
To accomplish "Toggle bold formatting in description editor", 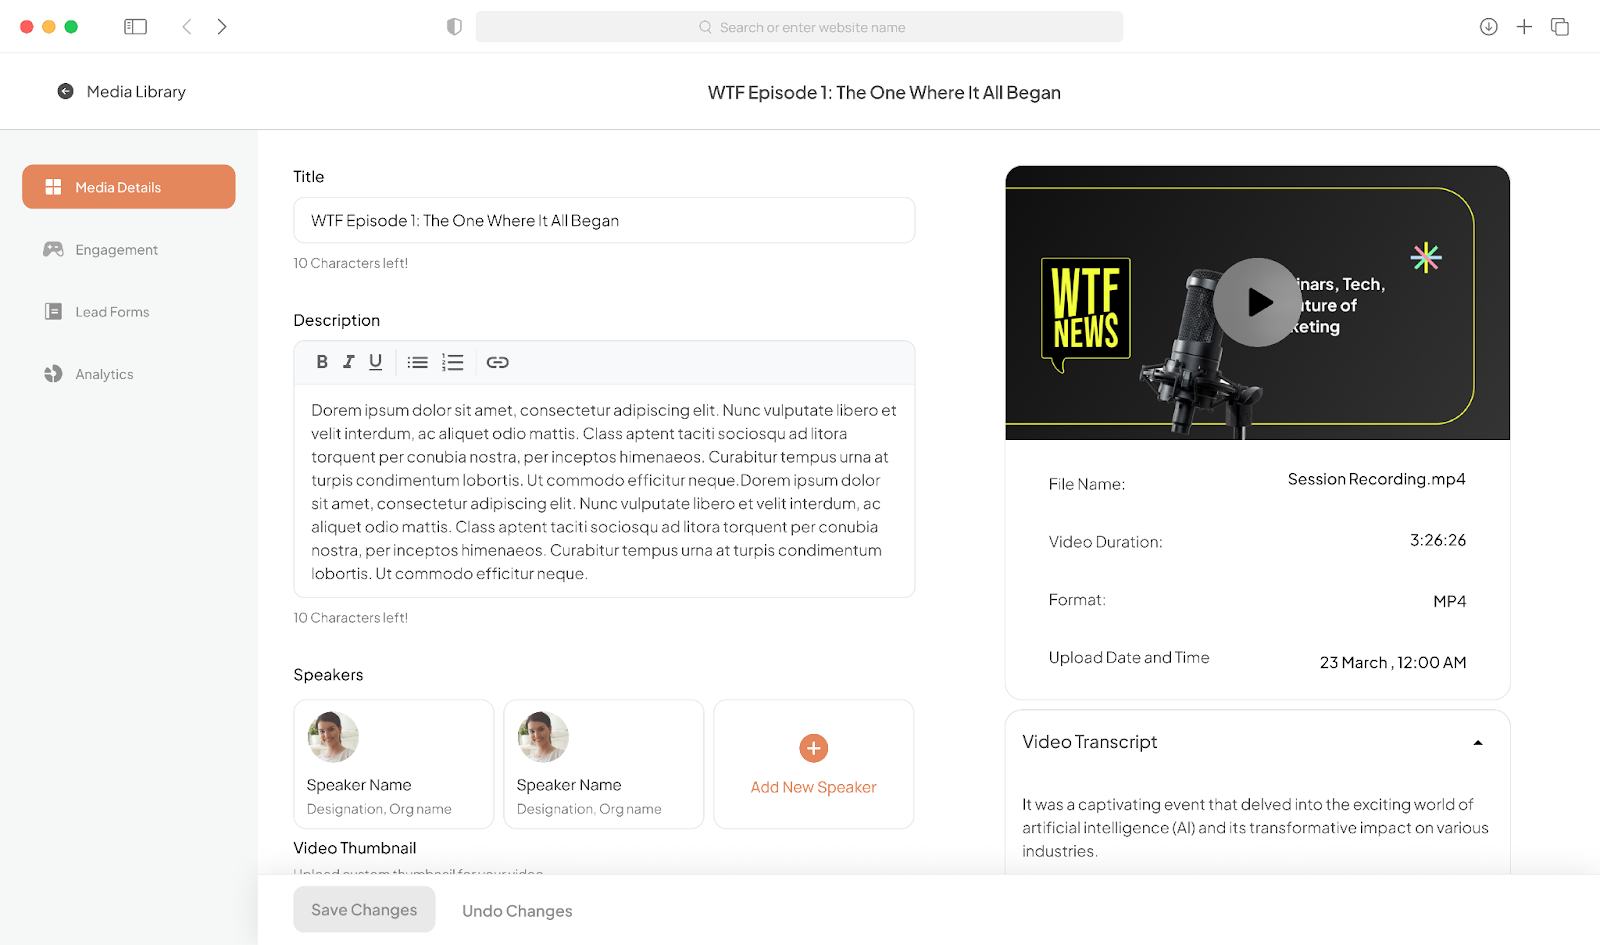I will [322, 362].
